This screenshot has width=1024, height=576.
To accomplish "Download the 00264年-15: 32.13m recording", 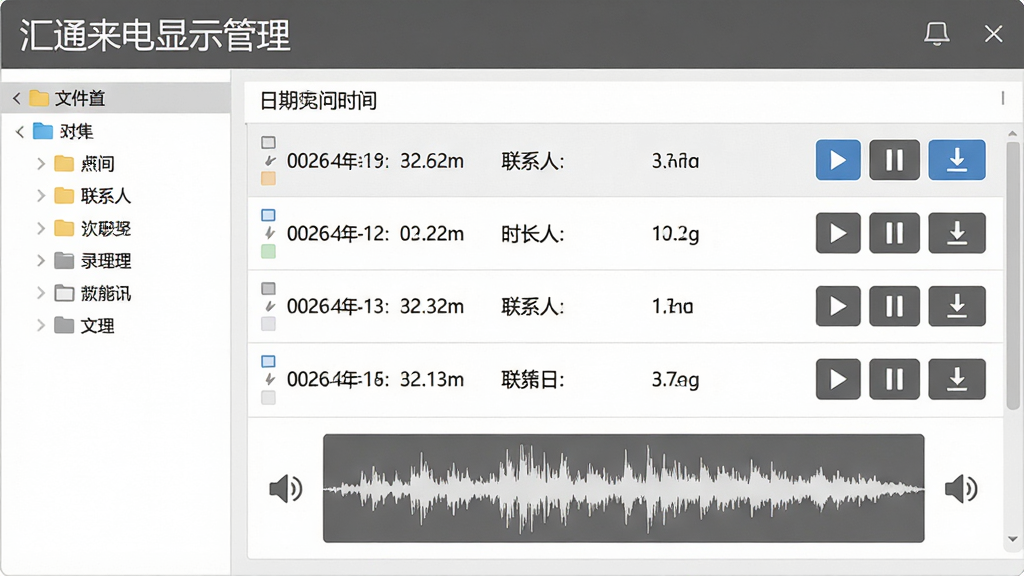I will coord(957,379).
